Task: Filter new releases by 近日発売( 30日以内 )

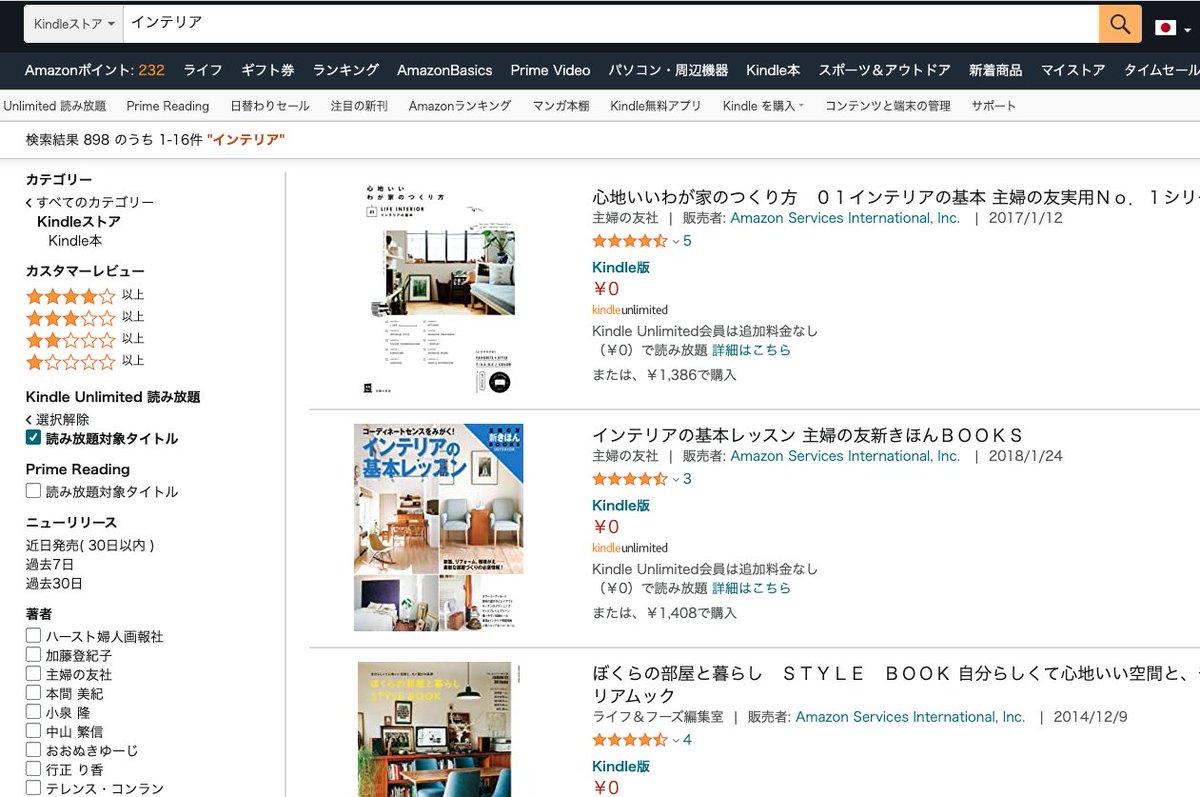Action: (90, 545)
